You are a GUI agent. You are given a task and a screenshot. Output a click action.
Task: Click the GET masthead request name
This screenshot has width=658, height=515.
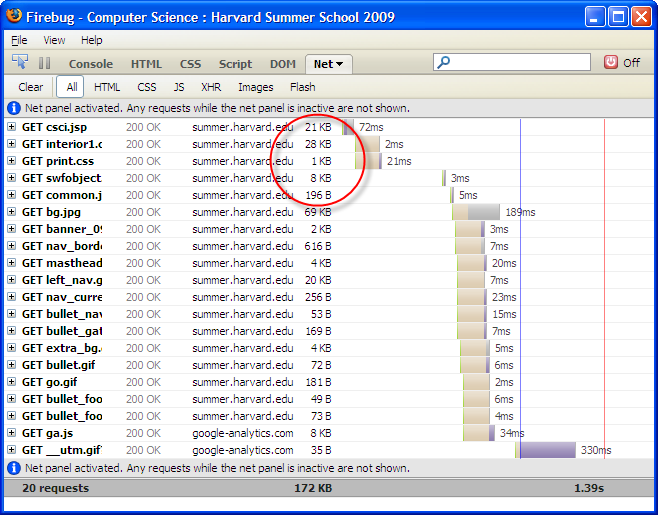[62, 263]
